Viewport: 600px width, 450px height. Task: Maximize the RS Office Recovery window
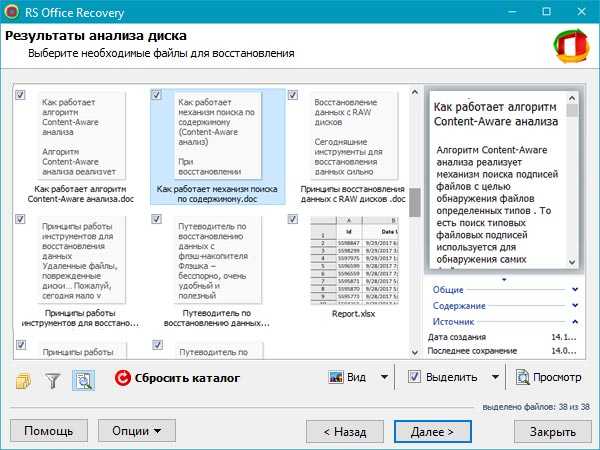tap(547, 11)
